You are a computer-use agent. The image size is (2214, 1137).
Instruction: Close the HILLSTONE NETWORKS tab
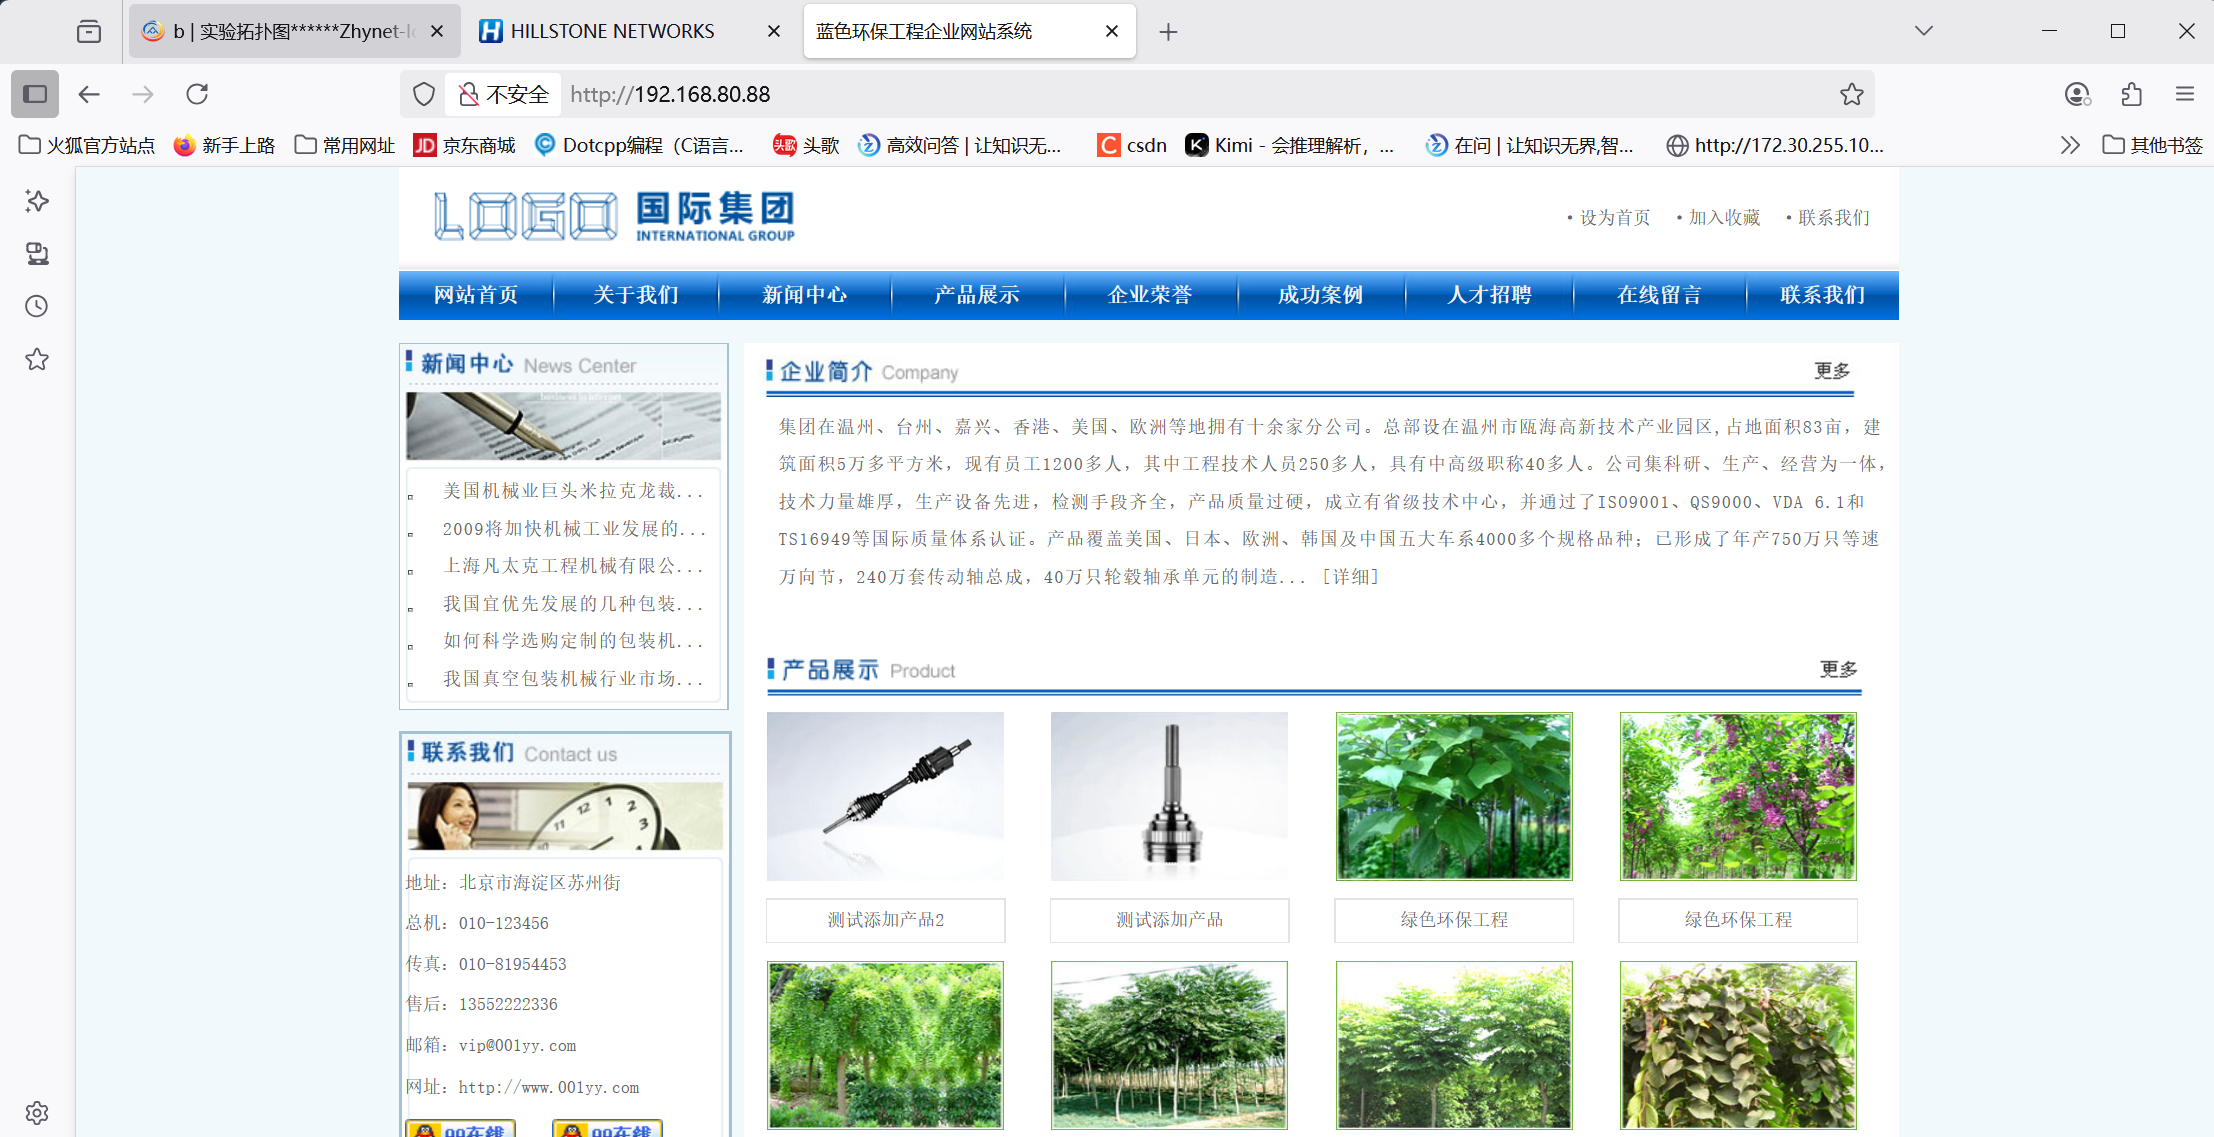pyautogui.click(x=773, y=31)
